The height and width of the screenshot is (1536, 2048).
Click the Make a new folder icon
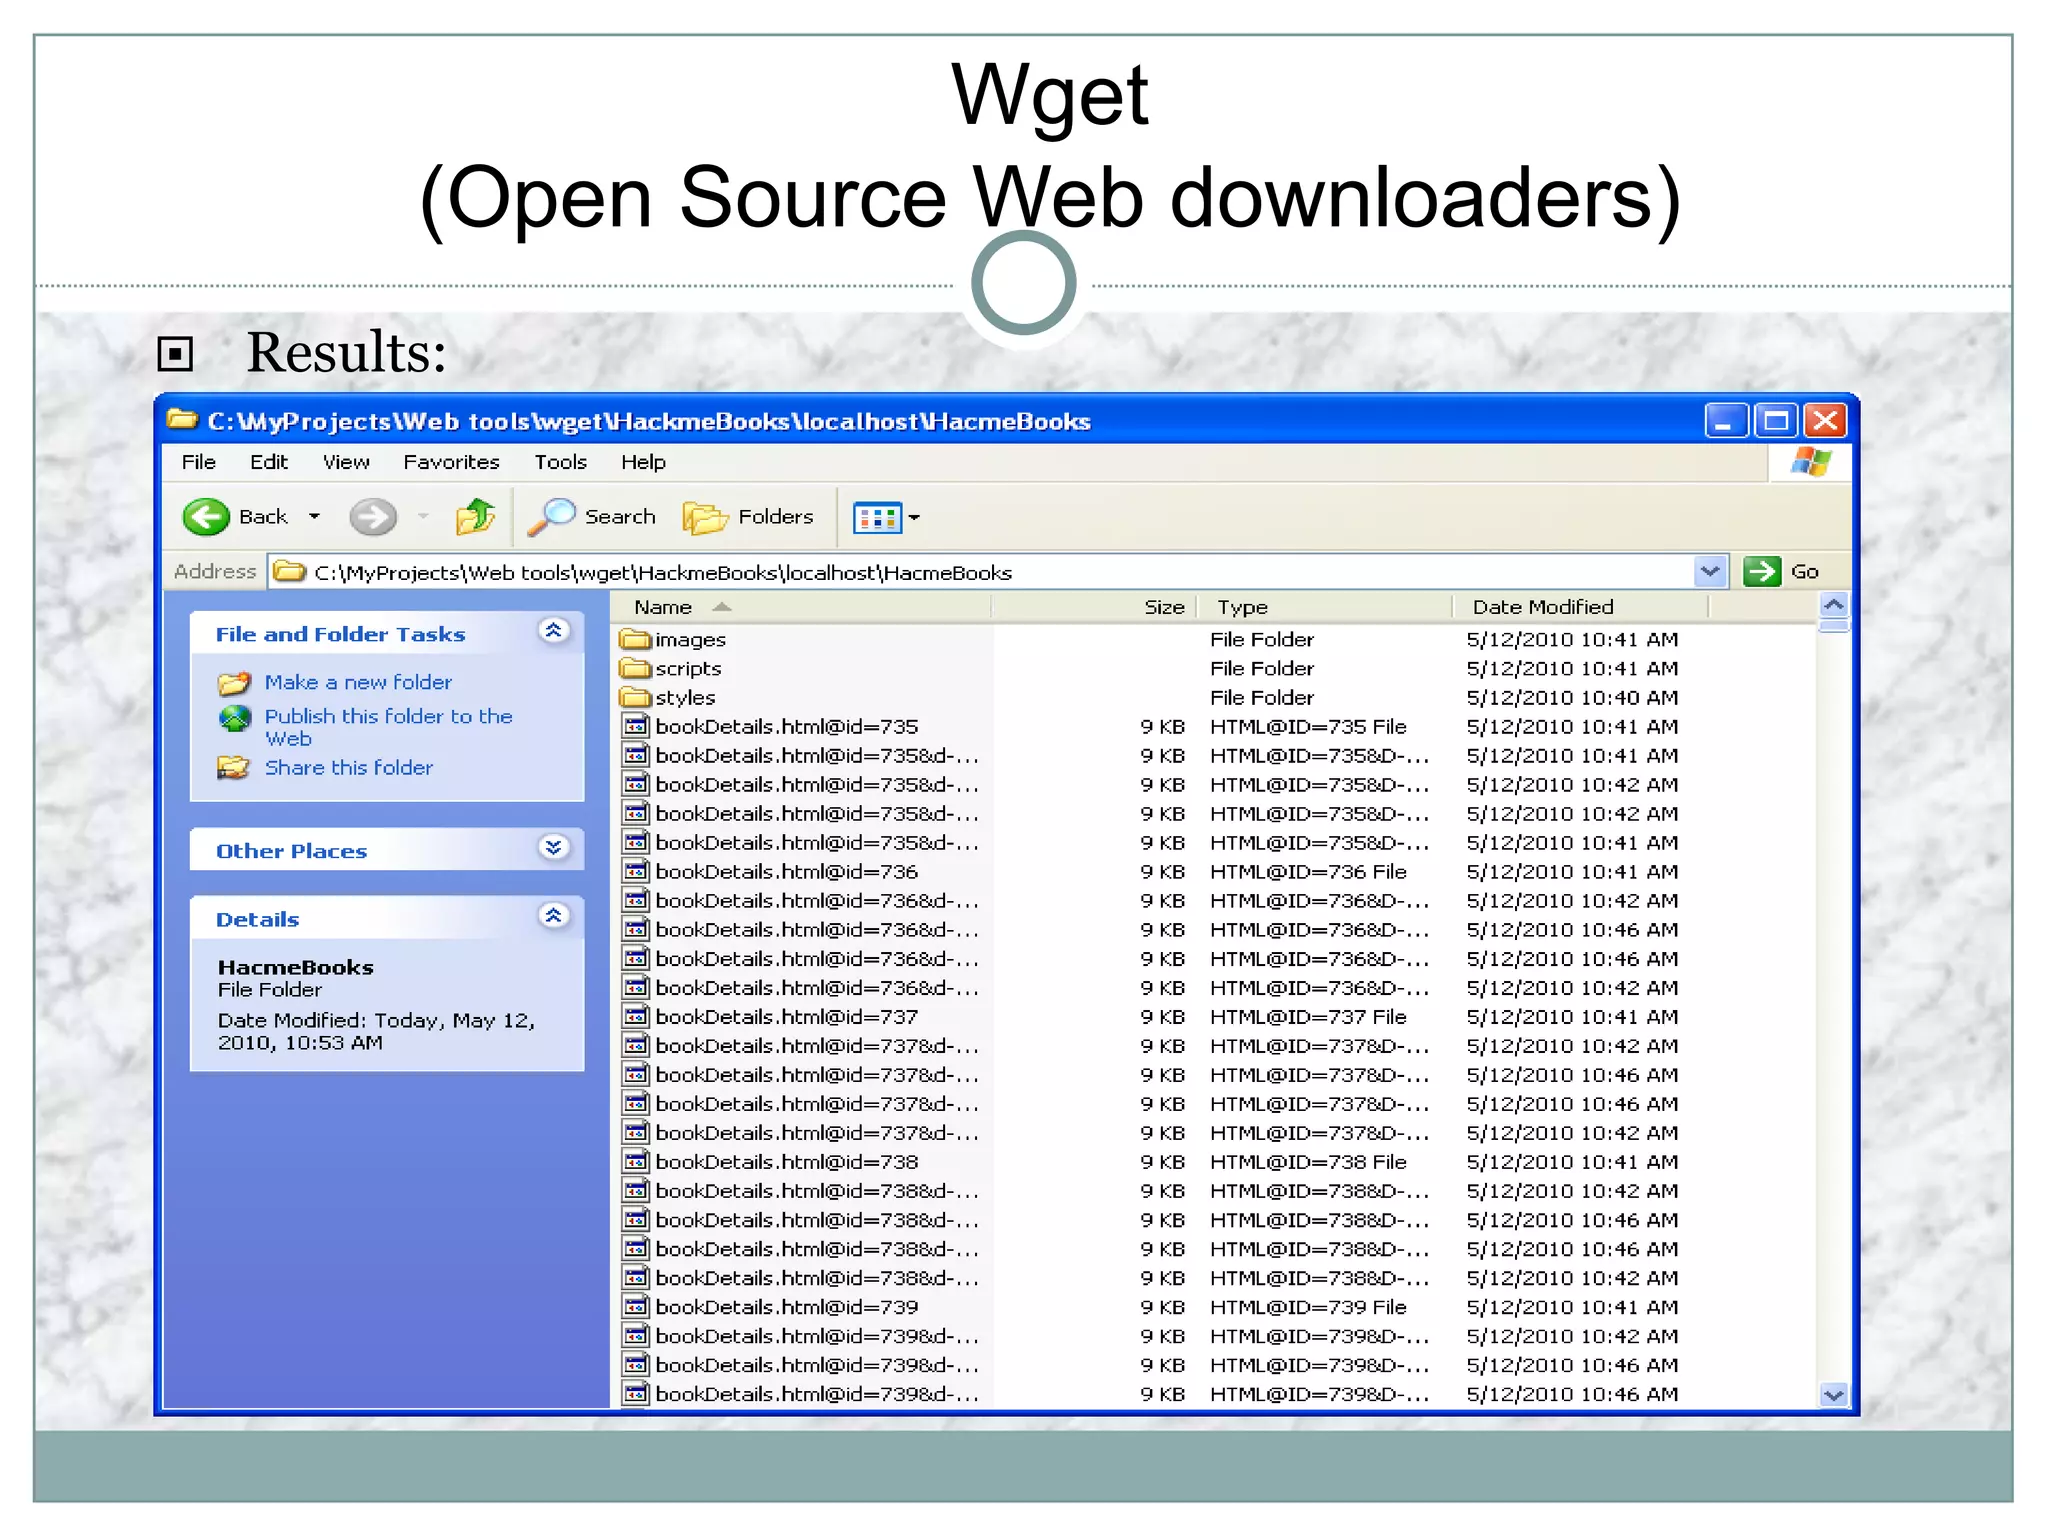234,683
